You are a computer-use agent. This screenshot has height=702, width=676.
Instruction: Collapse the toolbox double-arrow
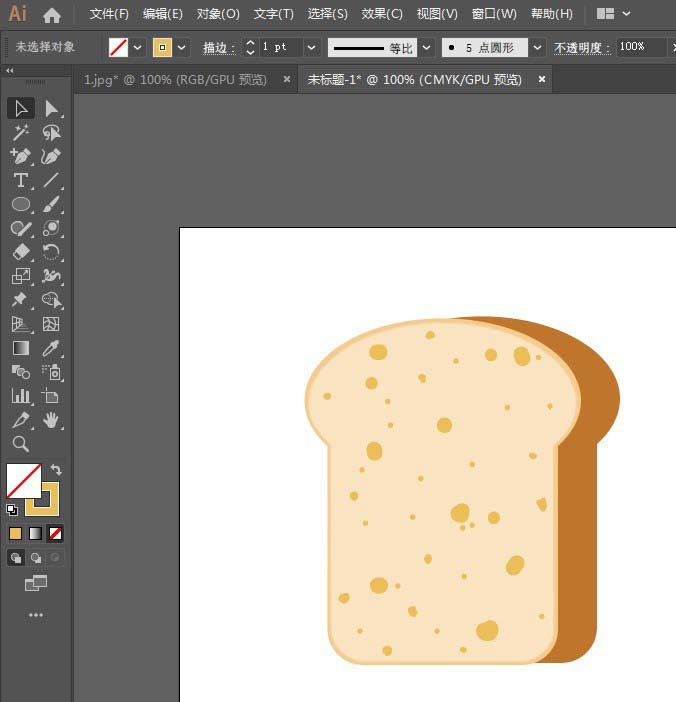coord(9,71)
